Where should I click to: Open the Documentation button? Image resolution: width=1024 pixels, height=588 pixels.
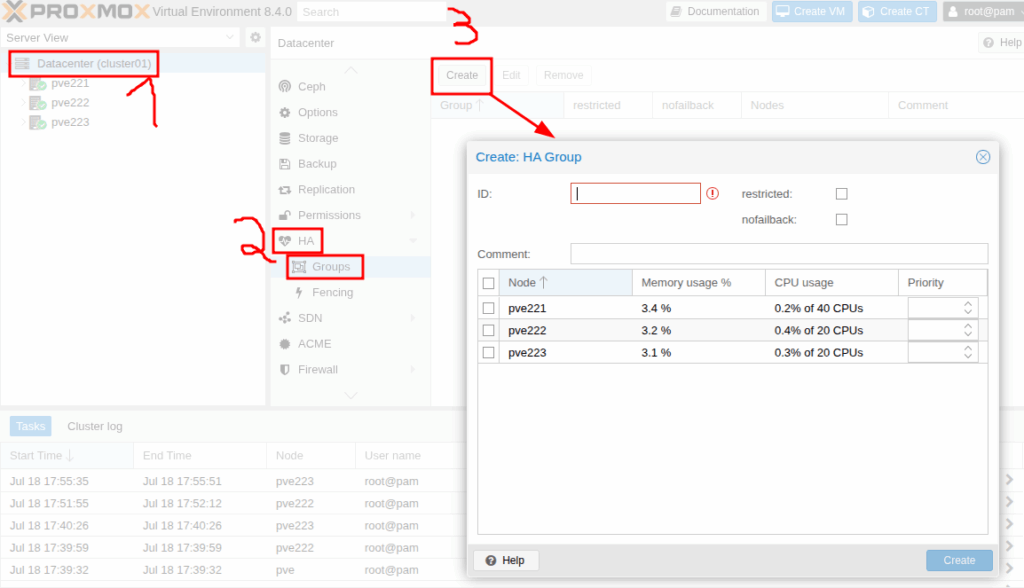point(715,11)
